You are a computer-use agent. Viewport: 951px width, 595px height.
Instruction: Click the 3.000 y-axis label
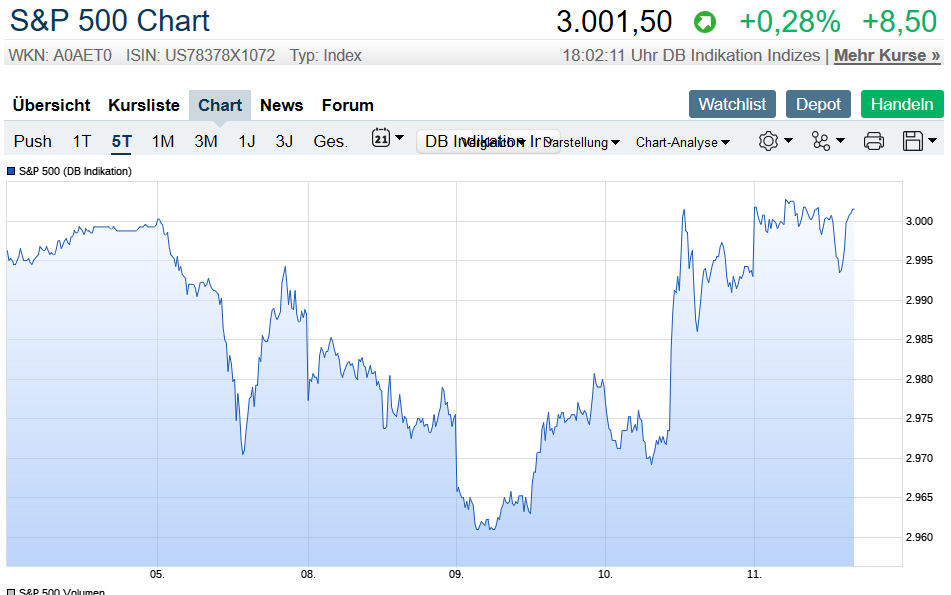coord(919,221)
